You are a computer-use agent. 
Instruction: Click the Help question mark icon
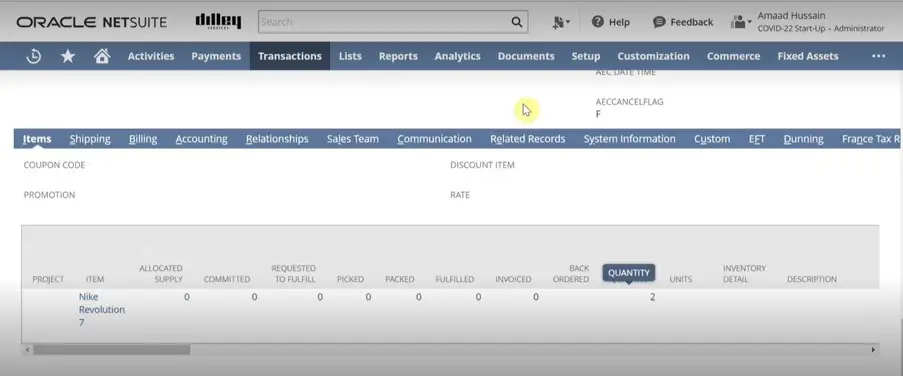pos(598,22)
